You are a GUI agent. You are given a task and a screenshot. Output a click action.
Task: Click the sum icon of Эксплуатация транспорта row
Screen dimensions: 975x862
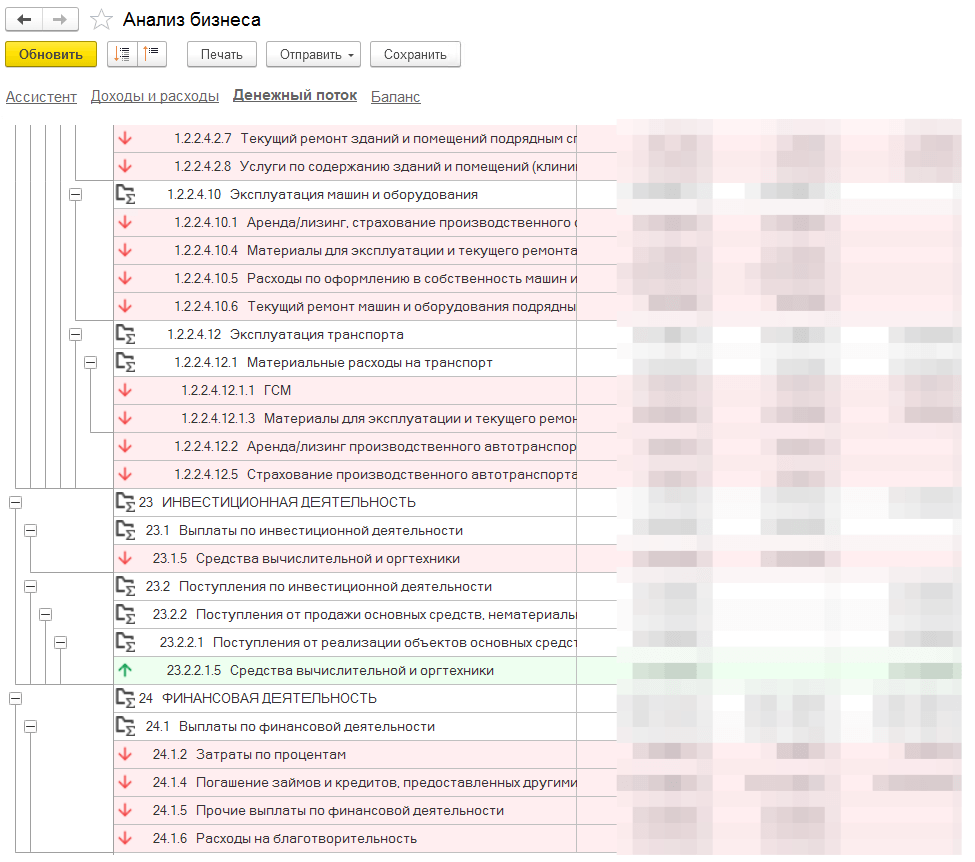pyautogui.click(x=125, y=335)
